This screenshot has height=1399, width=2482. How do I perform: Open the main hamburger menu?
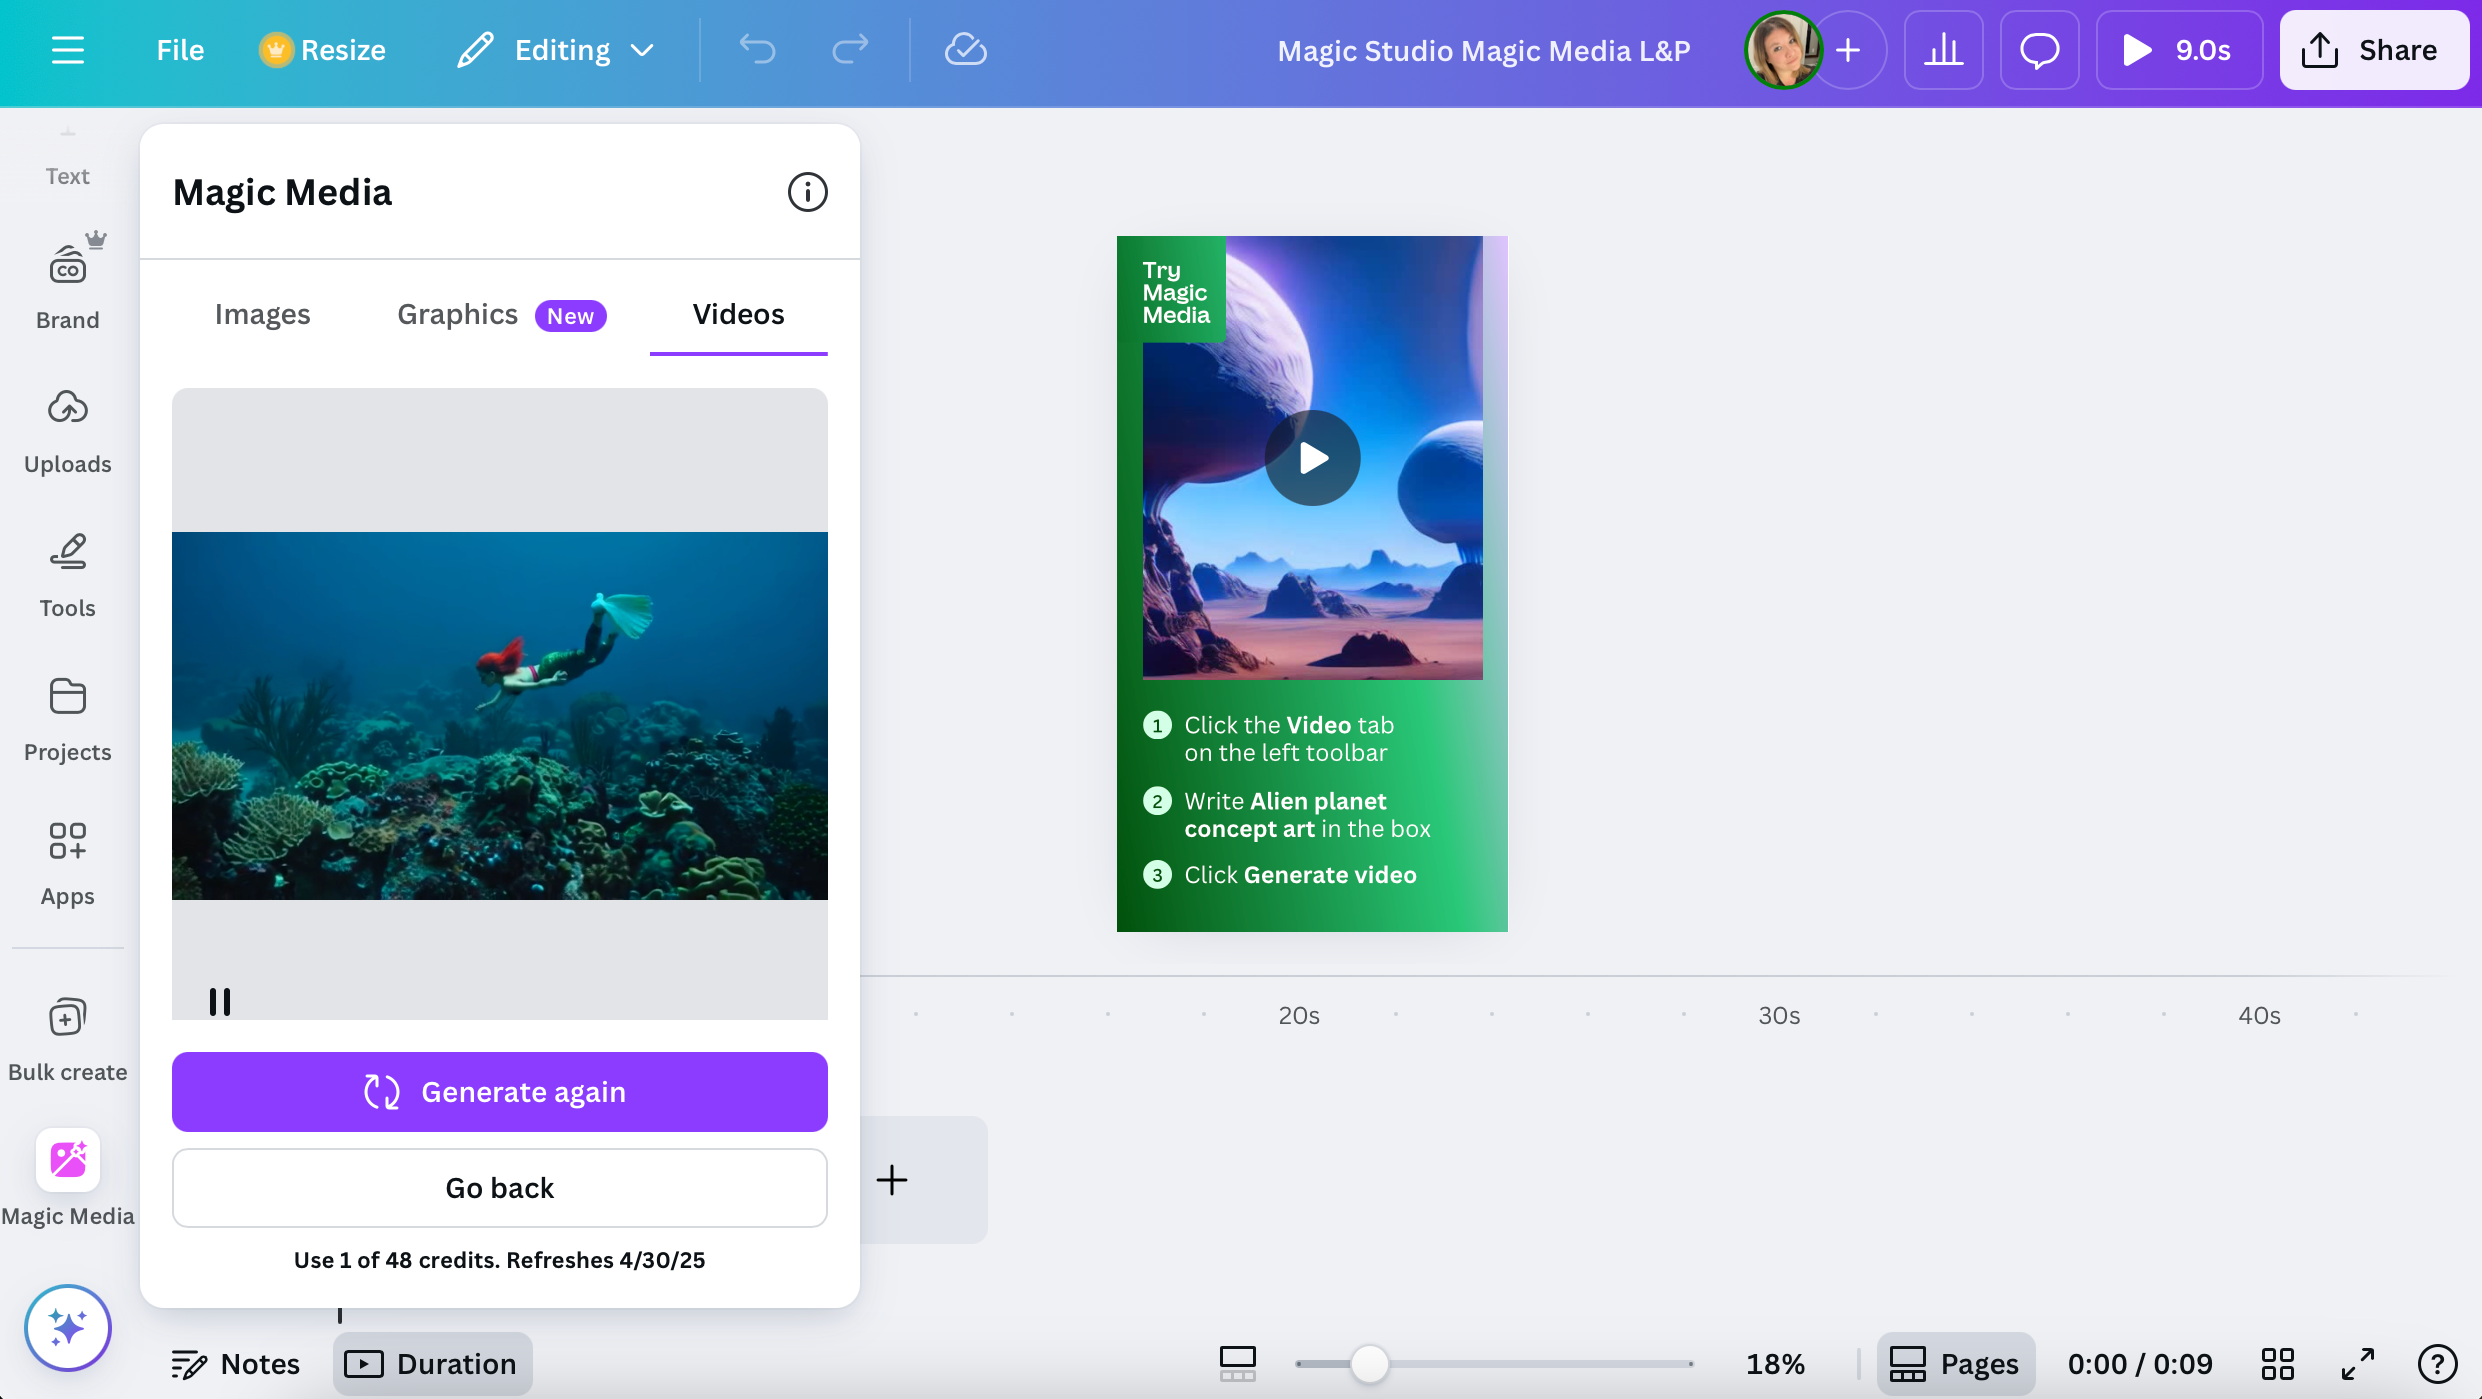[68, 49]
